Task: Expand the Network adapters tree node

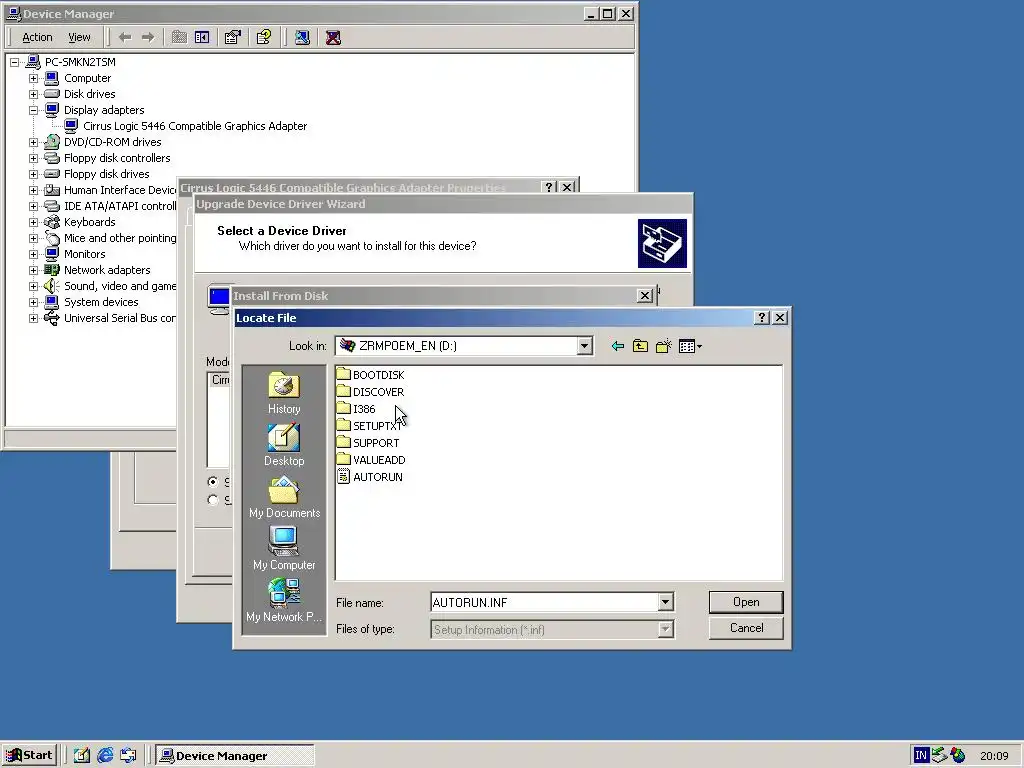Action: click(33, 270)
